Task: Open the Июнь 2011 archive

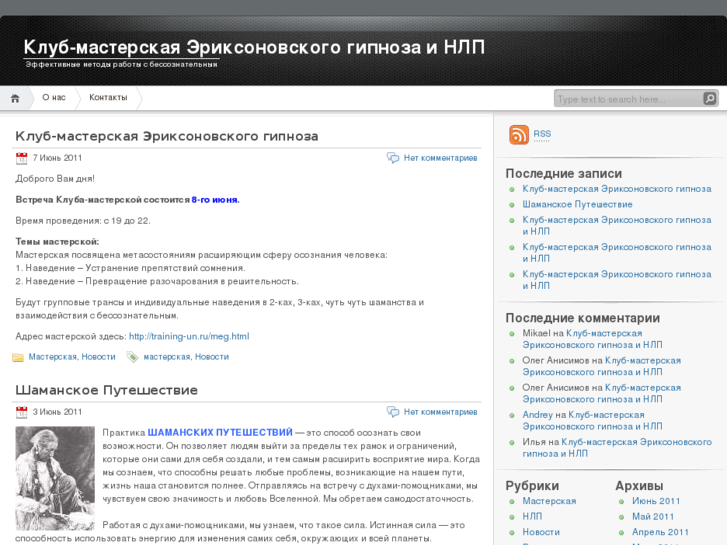Action: pos(656,501)
